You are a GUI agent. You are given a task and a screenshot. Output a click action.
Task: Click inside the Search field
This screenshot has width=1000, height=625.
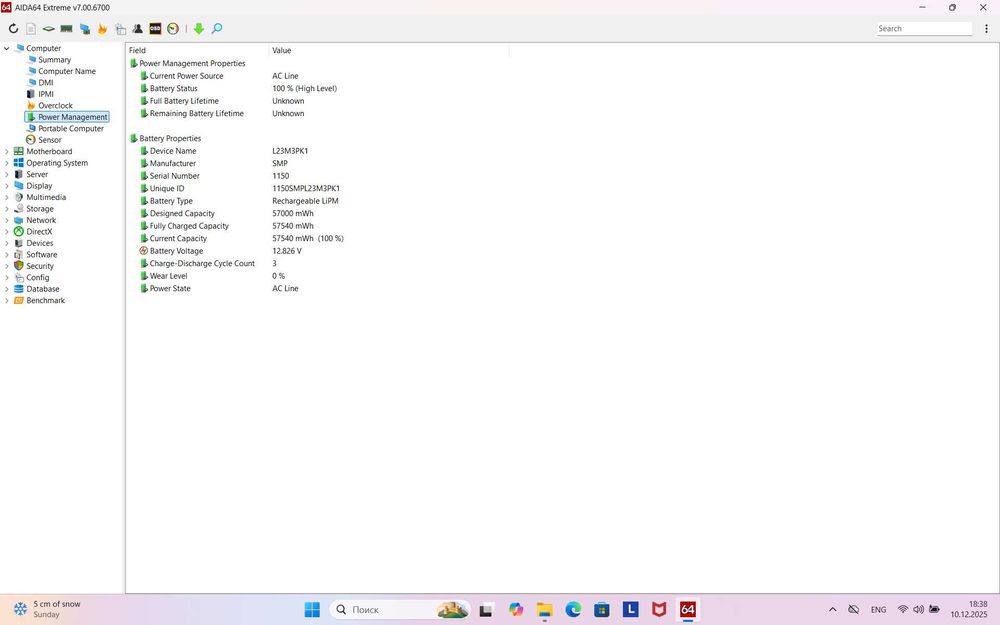point(924,29)
